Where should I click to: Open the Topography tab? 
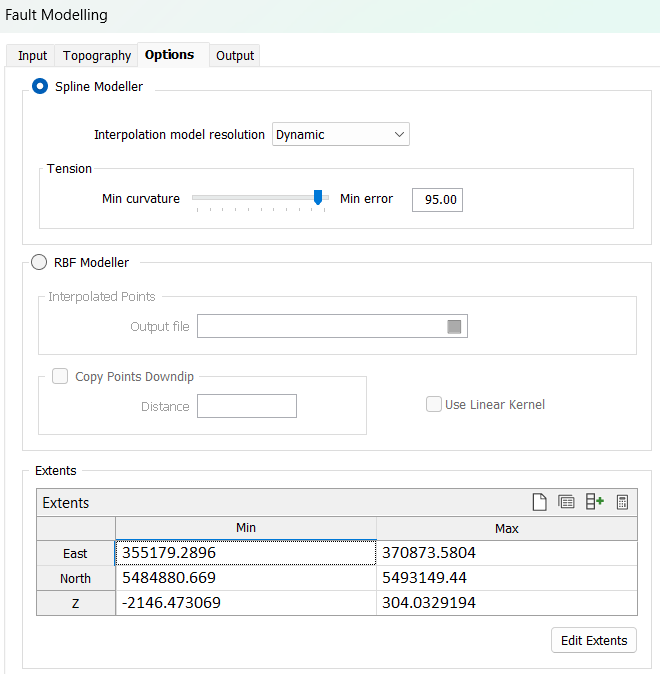tap(97, 56)
